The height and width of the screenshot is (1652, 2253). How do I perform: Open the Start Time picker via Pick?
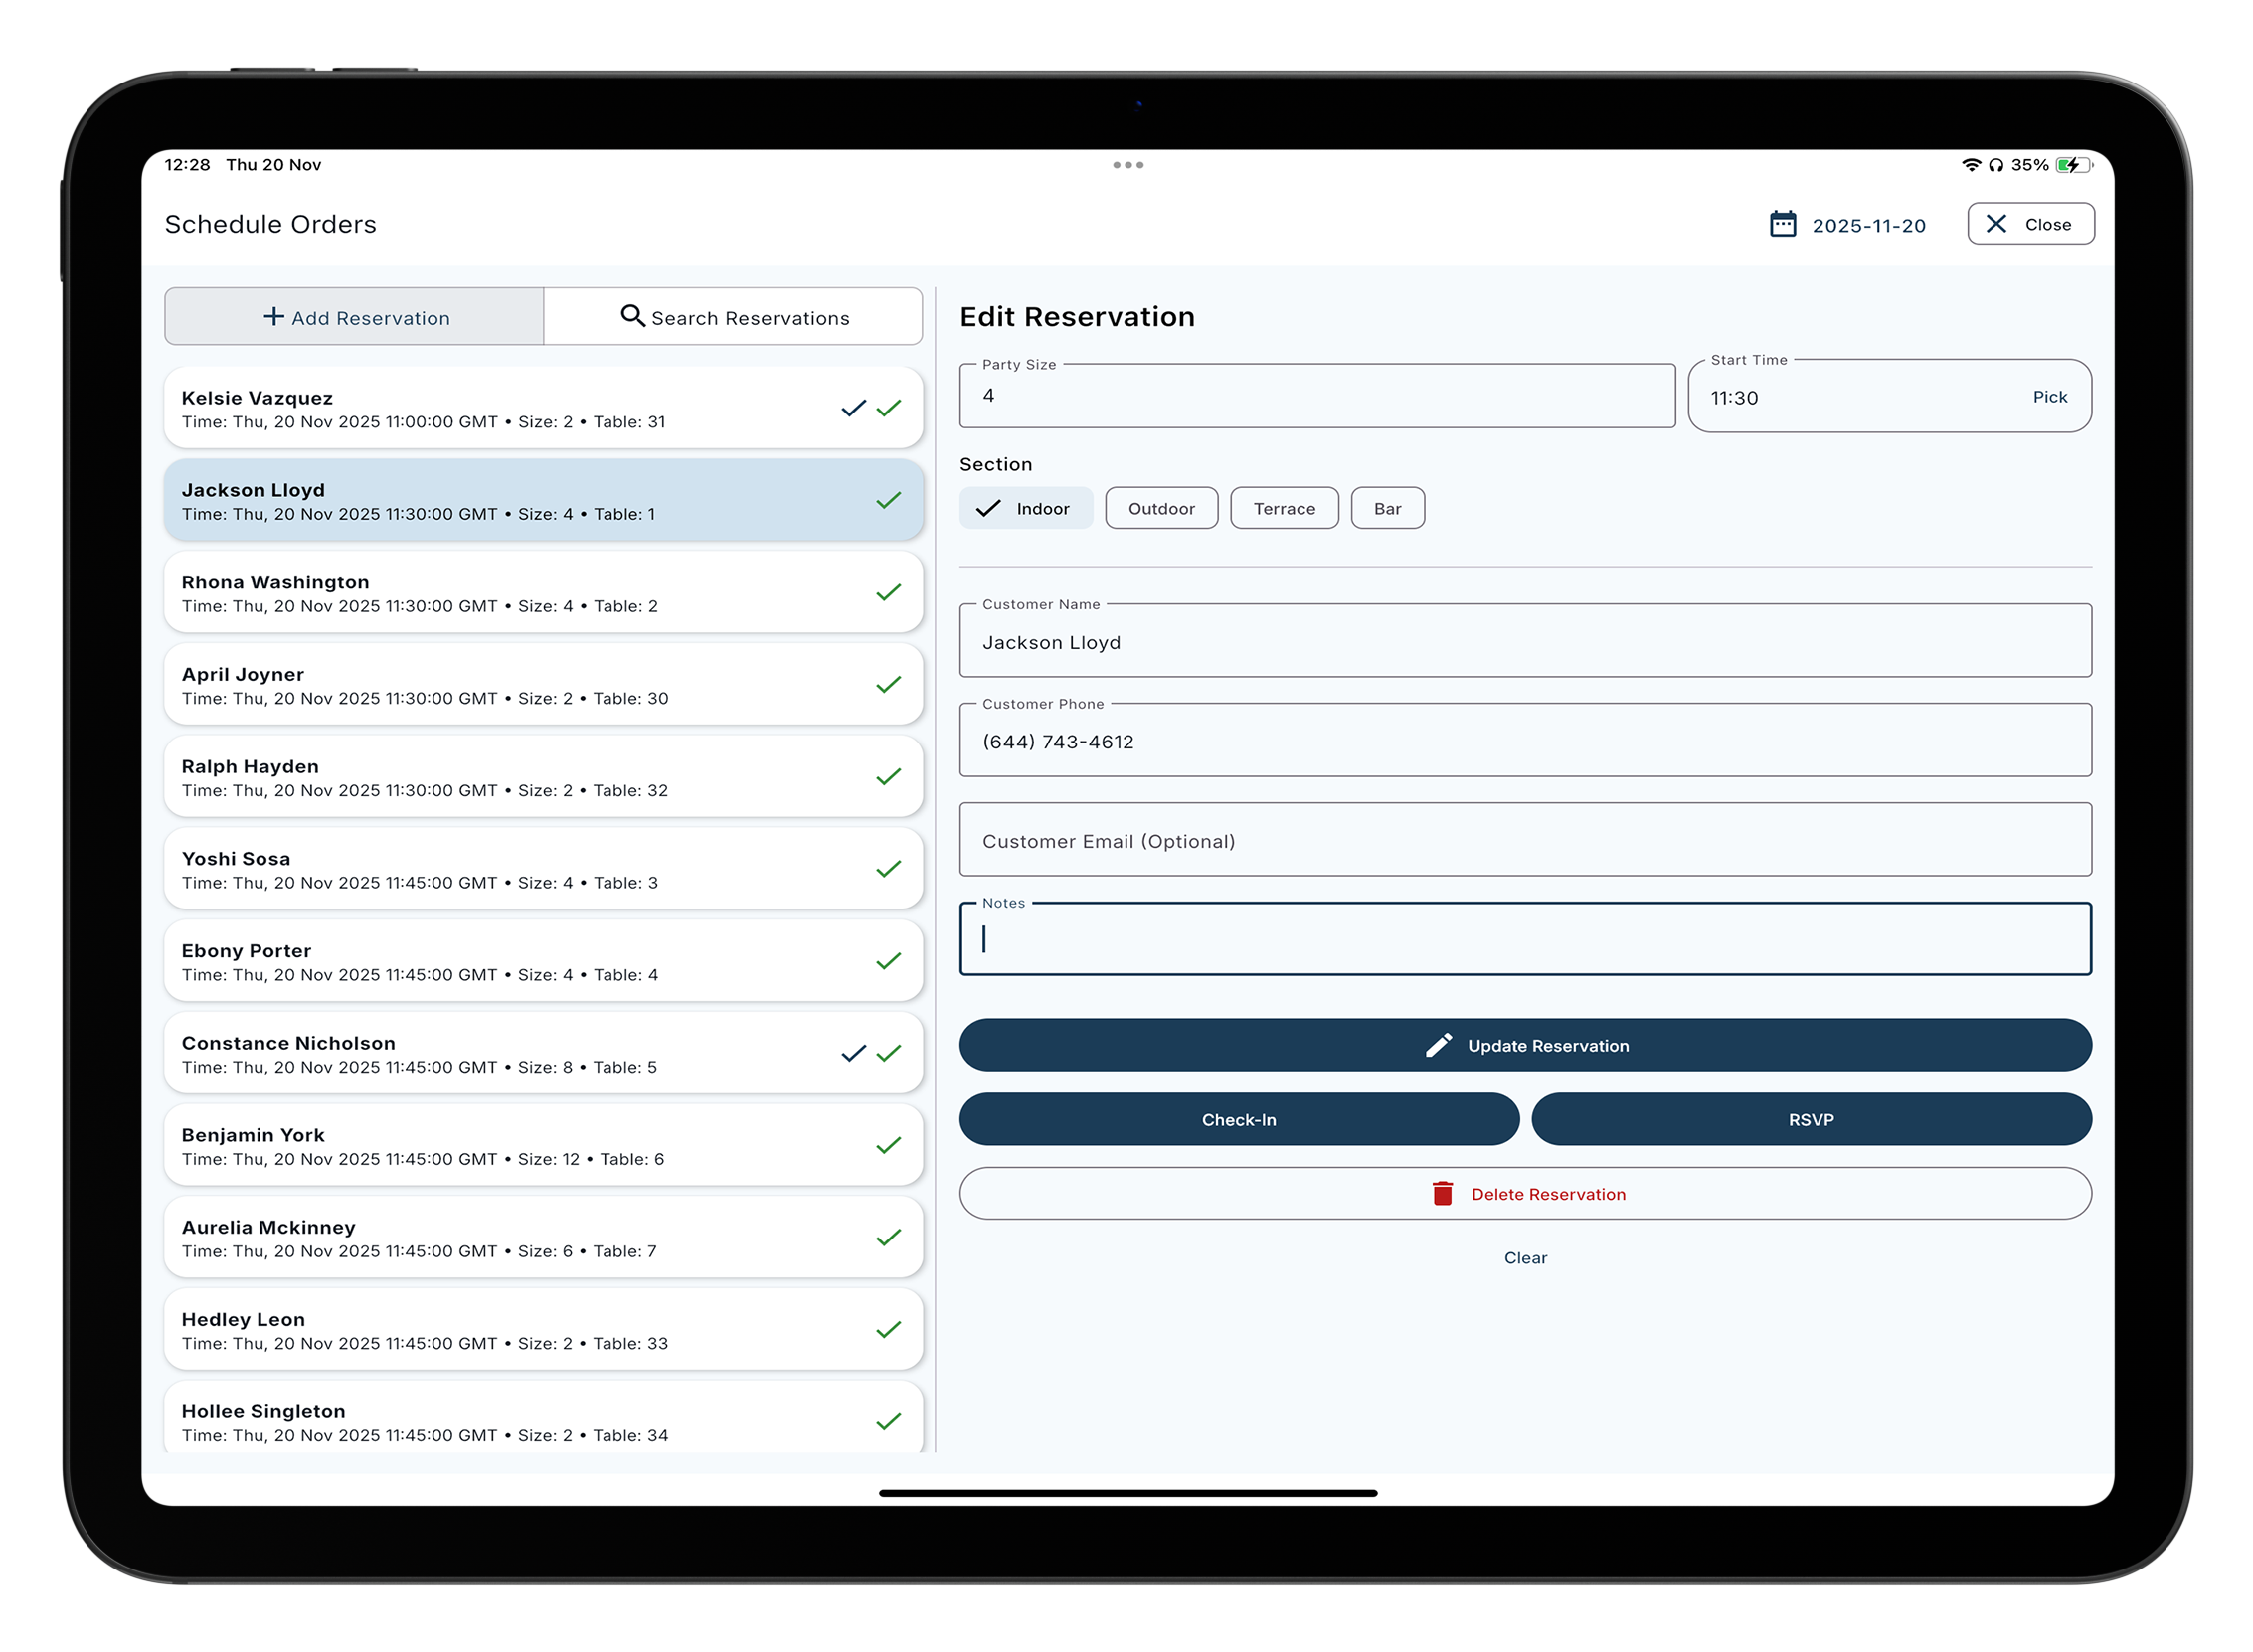2049,397
